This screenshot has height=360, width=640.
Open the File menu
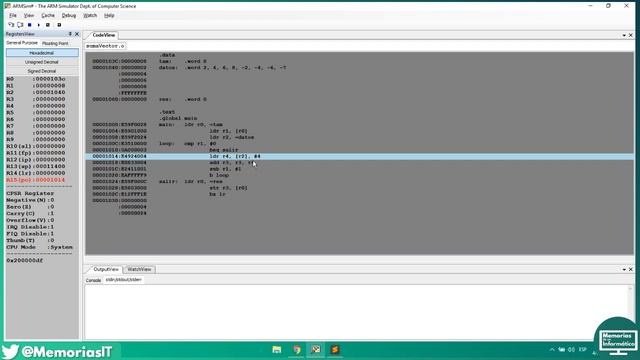click(x=13, y=16)
